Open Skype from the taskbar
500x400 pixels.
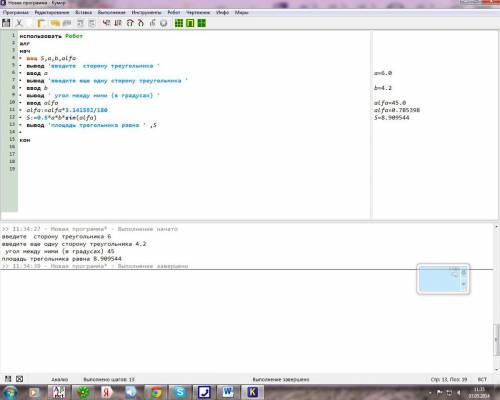pos(180,392)
